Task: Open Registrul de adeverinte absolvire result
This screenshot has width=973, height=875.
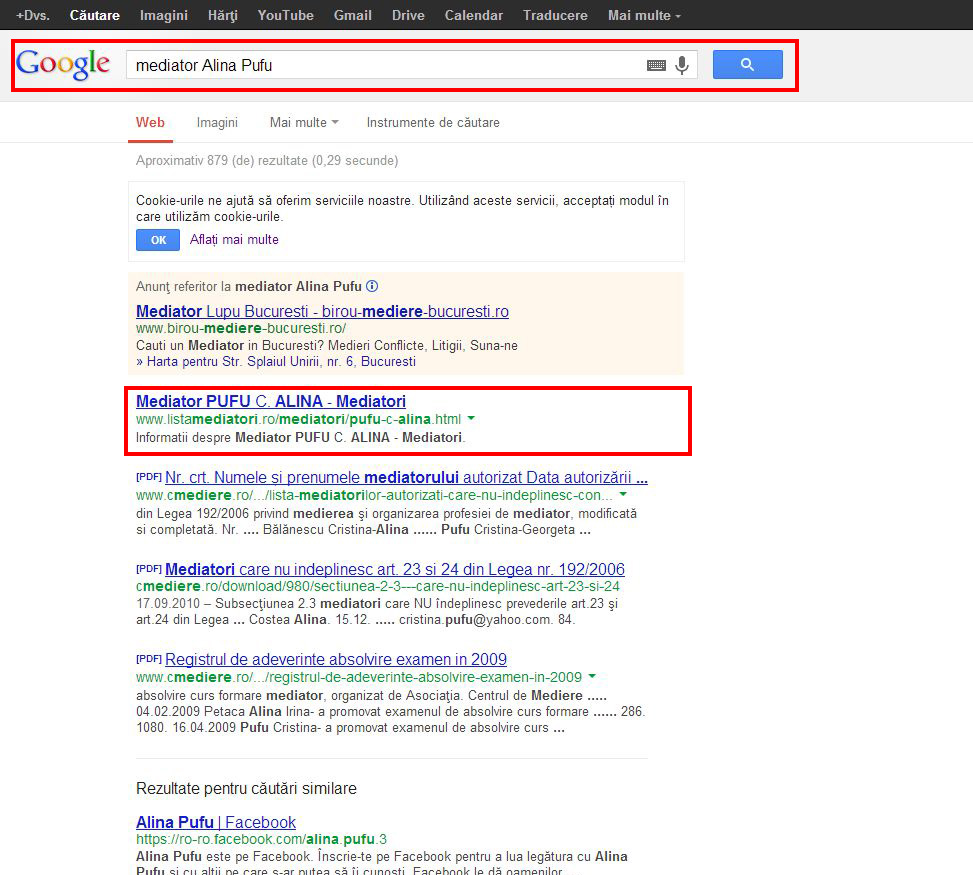Action: pyautogui.click(x=336, y=659)
